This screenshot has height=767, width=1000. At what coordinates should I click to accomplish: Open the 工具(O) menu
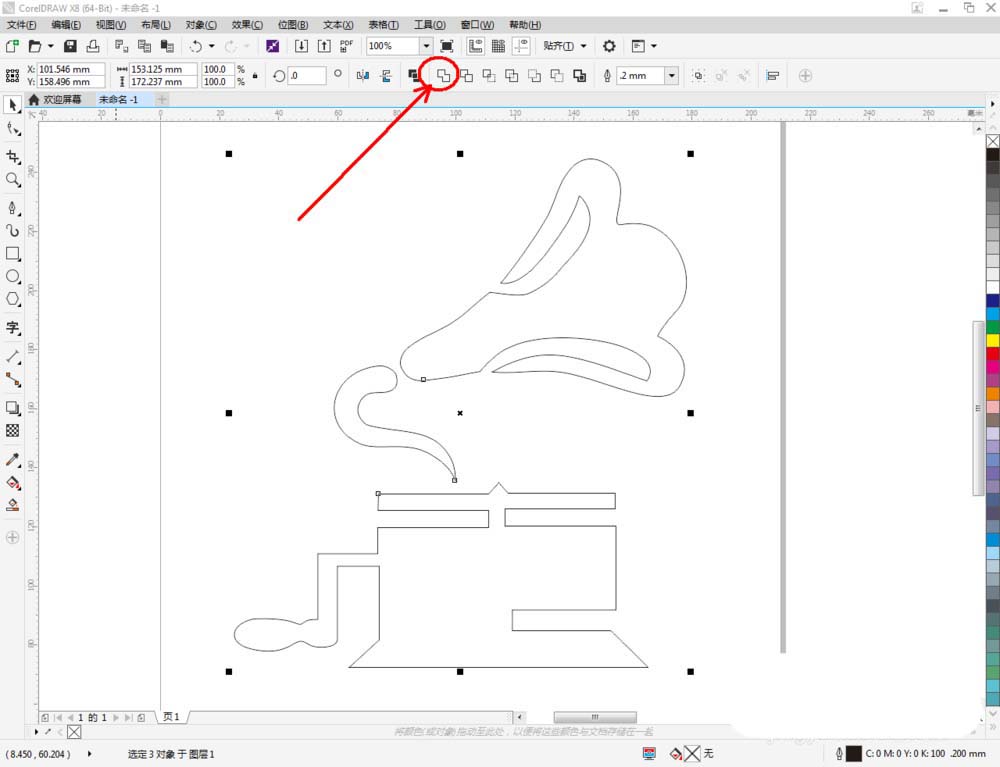coord(430,25)
